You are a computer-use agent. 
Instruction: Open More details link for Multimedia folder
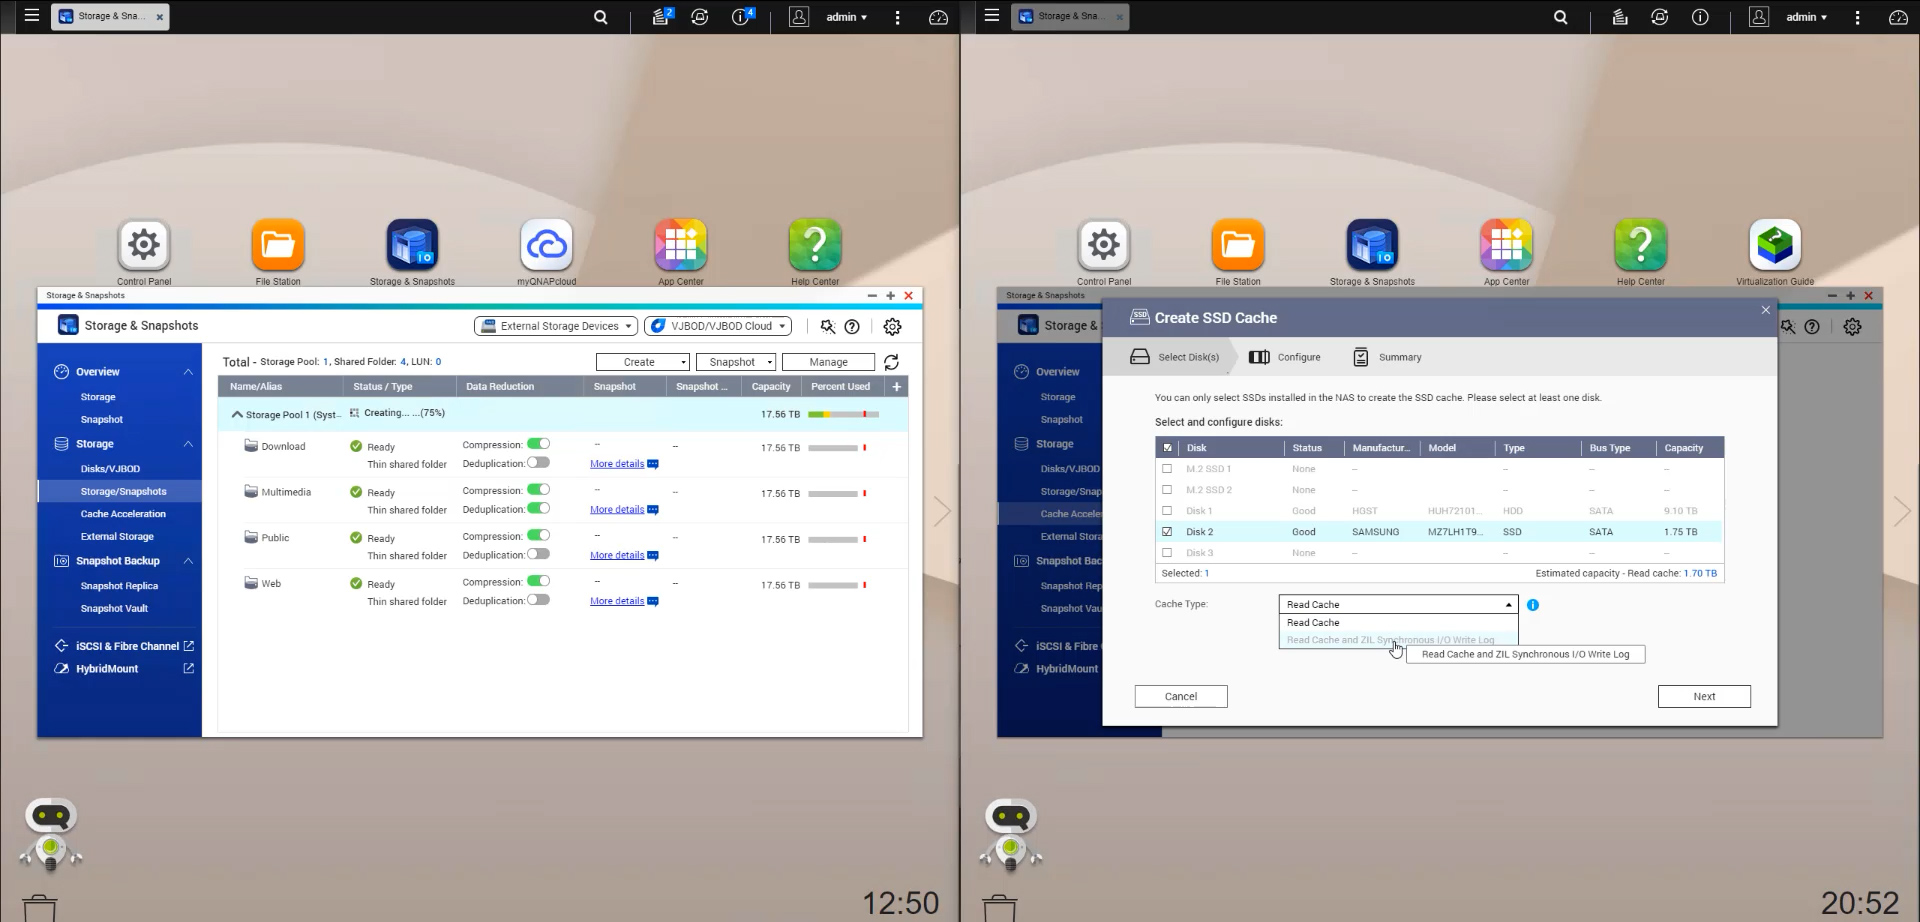coord(617,510)
